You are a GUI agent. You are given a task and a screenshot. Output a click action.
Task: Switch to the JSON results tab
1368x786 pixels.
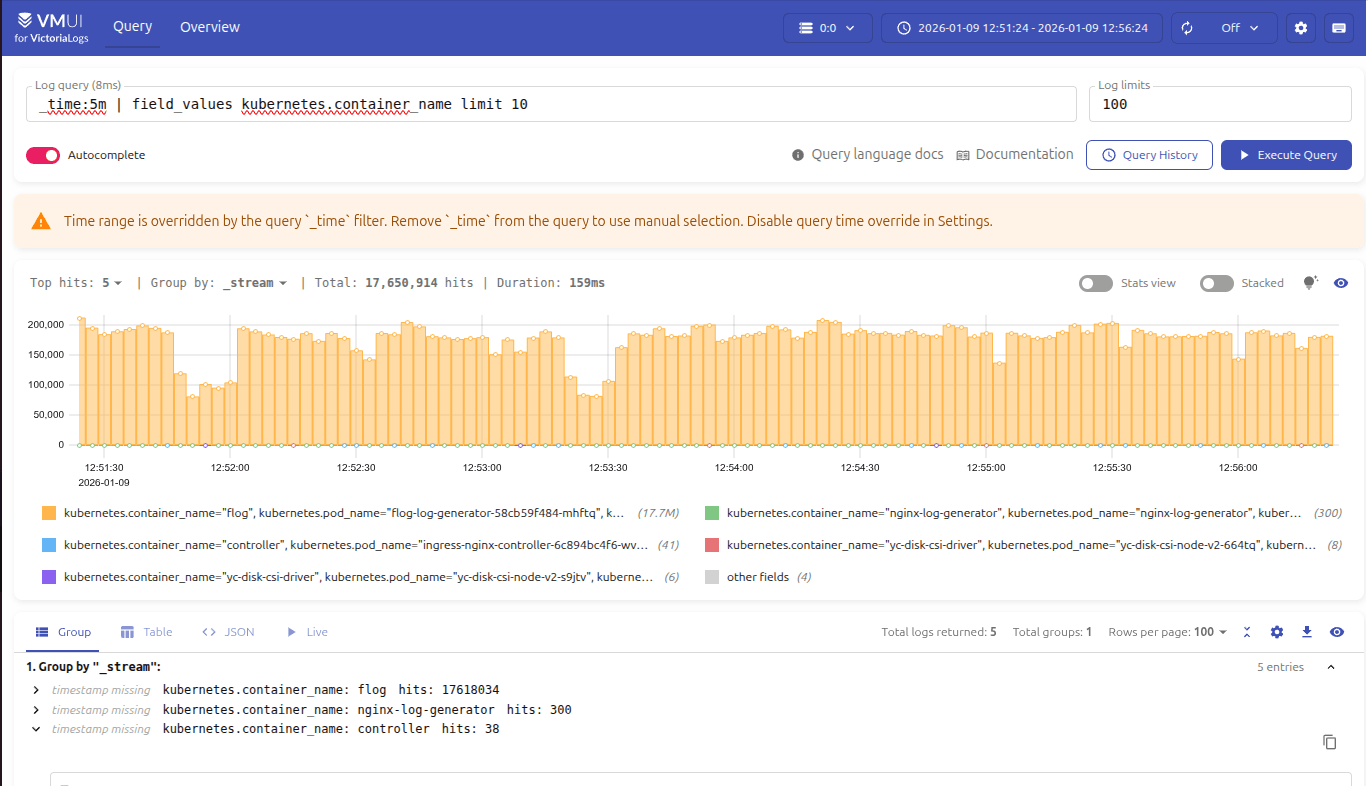229,631
